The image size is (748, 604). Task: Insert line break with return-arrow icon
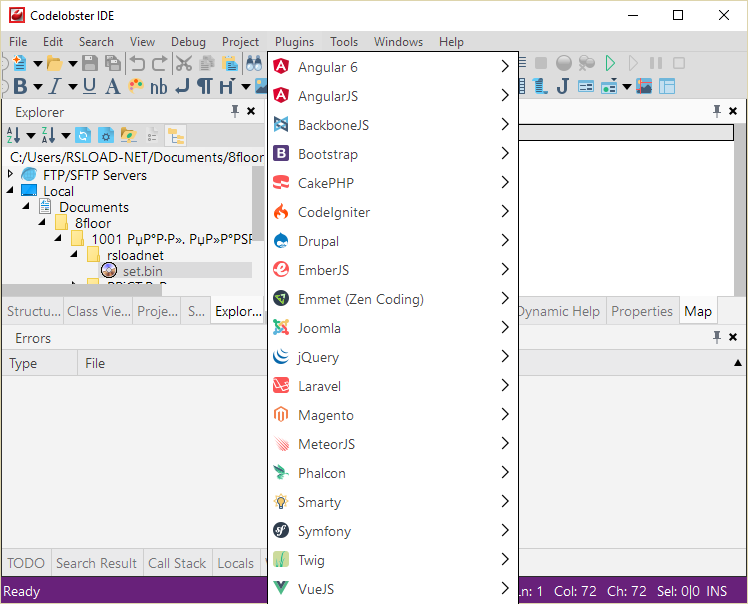[x=182, y=87]
